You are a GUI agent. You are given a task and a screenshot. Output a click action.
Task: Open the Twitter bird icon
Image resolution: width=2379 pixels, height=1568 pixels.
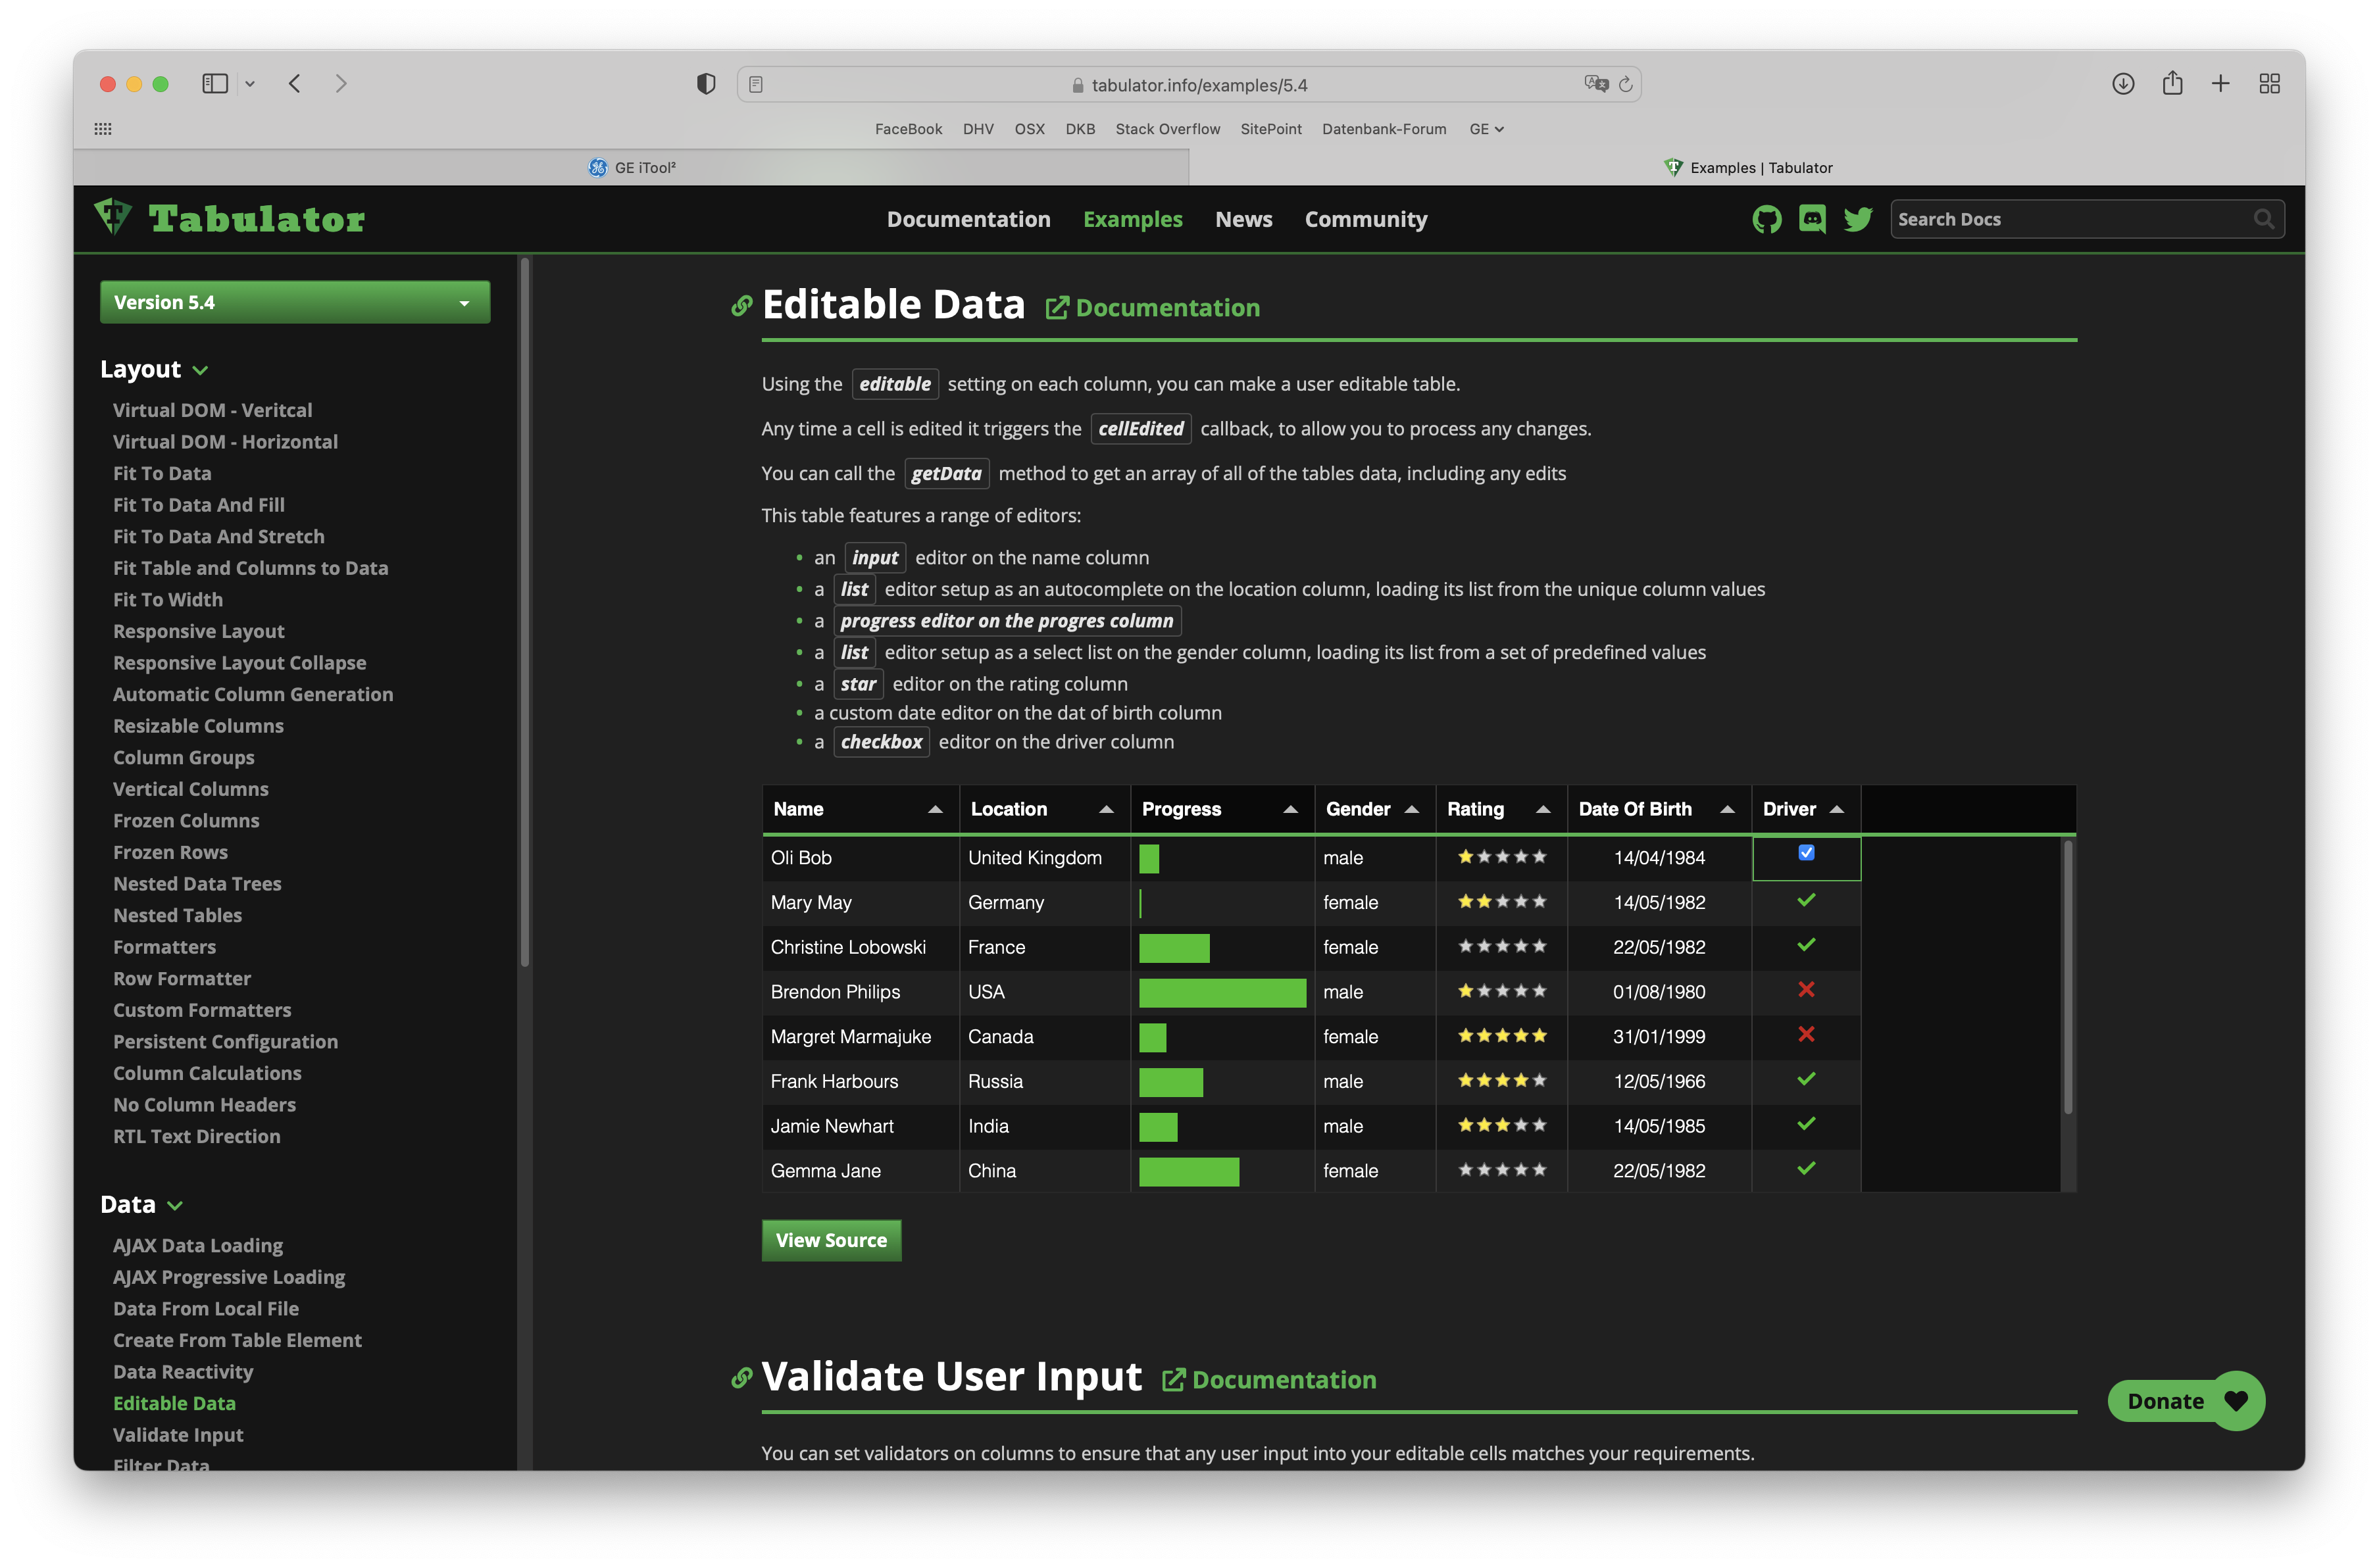[x=1858, y=219]
